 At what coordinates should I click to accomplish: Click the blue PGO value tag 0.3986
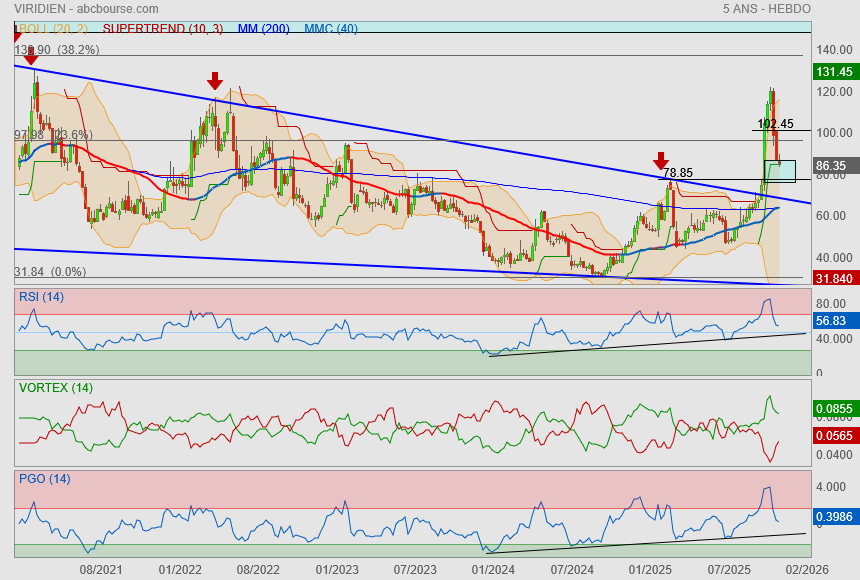(833, 516)
